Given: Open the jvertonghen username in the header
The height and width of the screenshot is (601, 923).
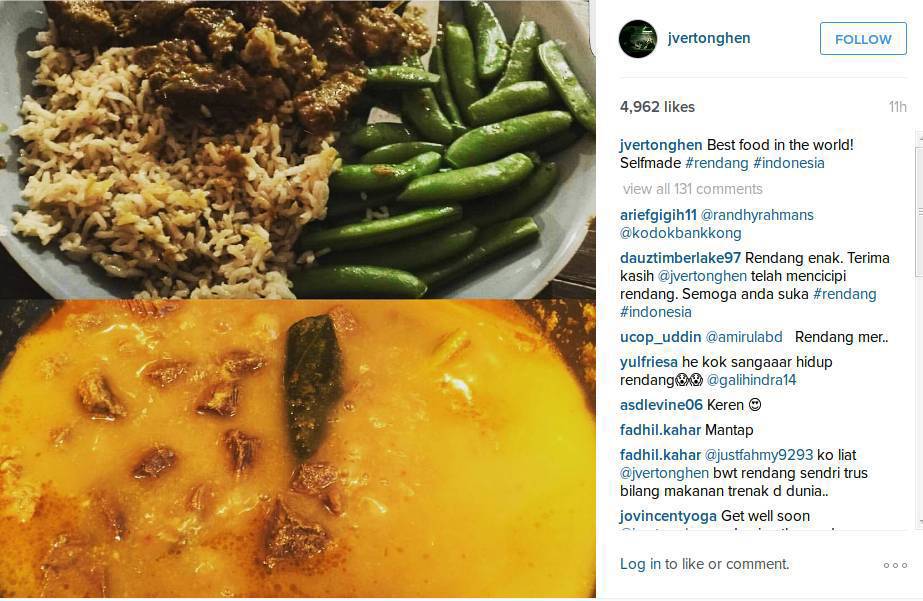Looking at the screenshot, I should point(709,38).
